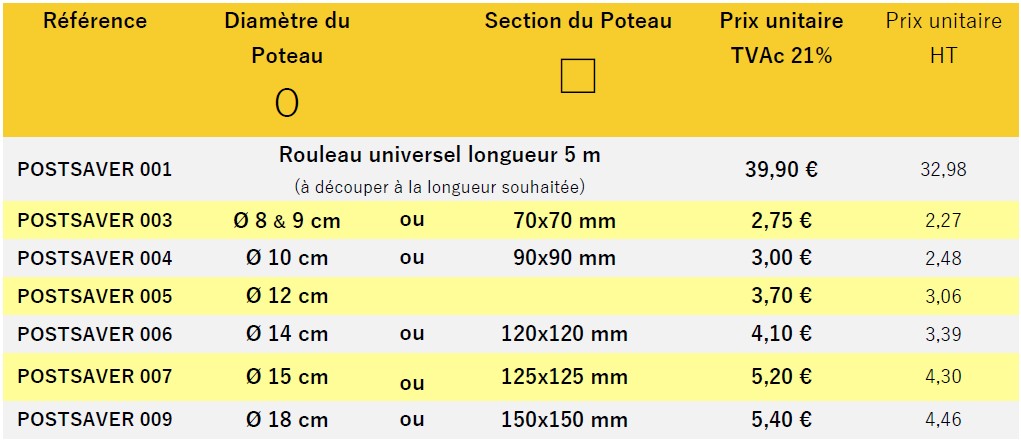Click the Ø 12 cm diameter cell
Screen dimensions: 1021x441
coord(287,296)
